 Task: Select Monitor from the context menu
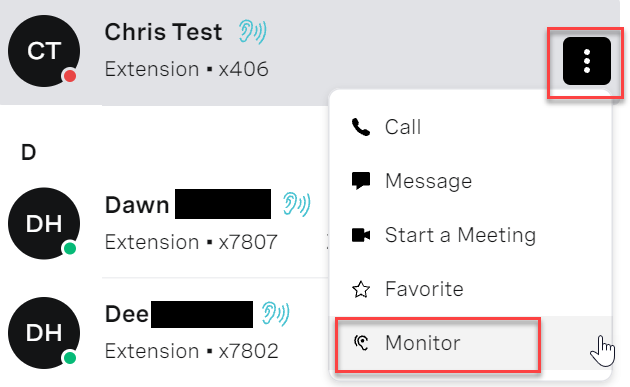click(x=471, y=343)
